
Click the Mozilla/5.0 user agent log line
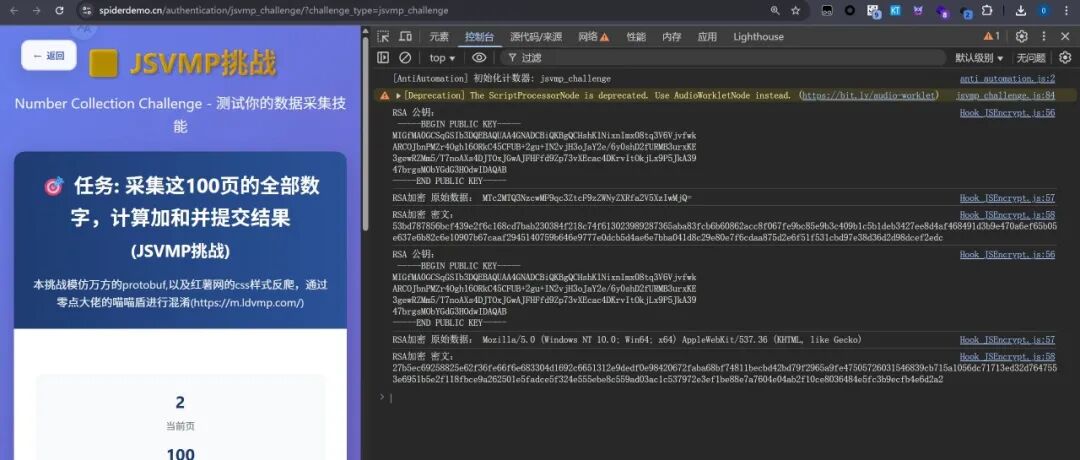coord(627,340)
